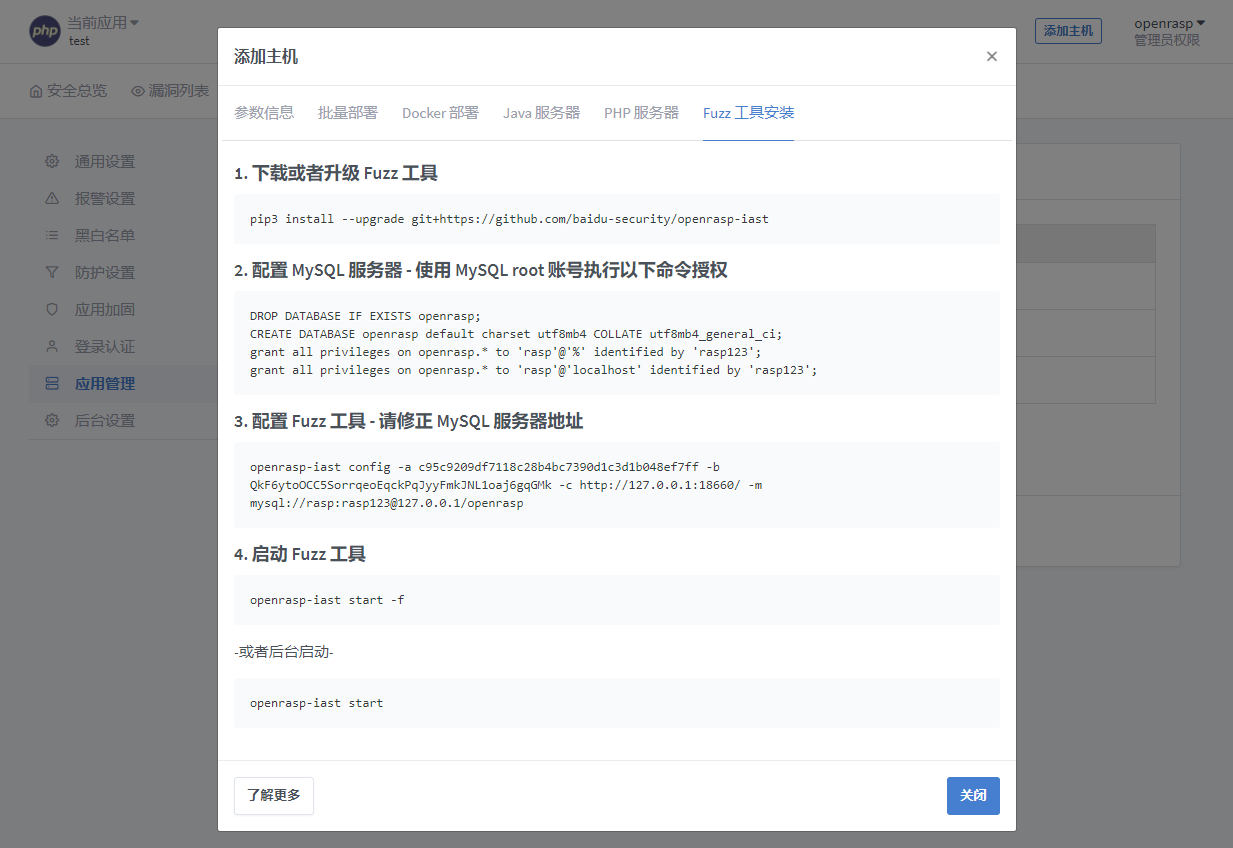This screenshot has width=1233, height=848.
Task: Click the CREATE DATABASE openrasp command line
Action: 516,334
